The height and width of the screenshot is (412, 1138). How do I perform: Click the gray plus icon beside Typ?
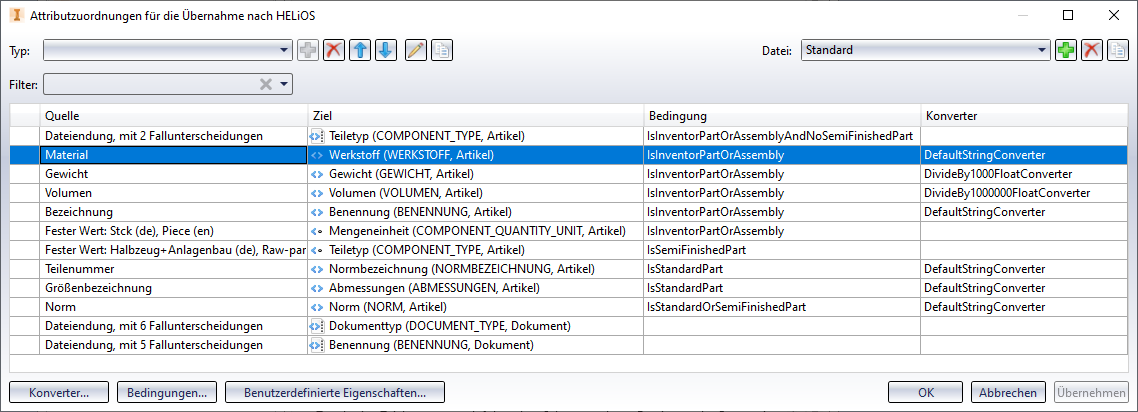click(308, 50)
